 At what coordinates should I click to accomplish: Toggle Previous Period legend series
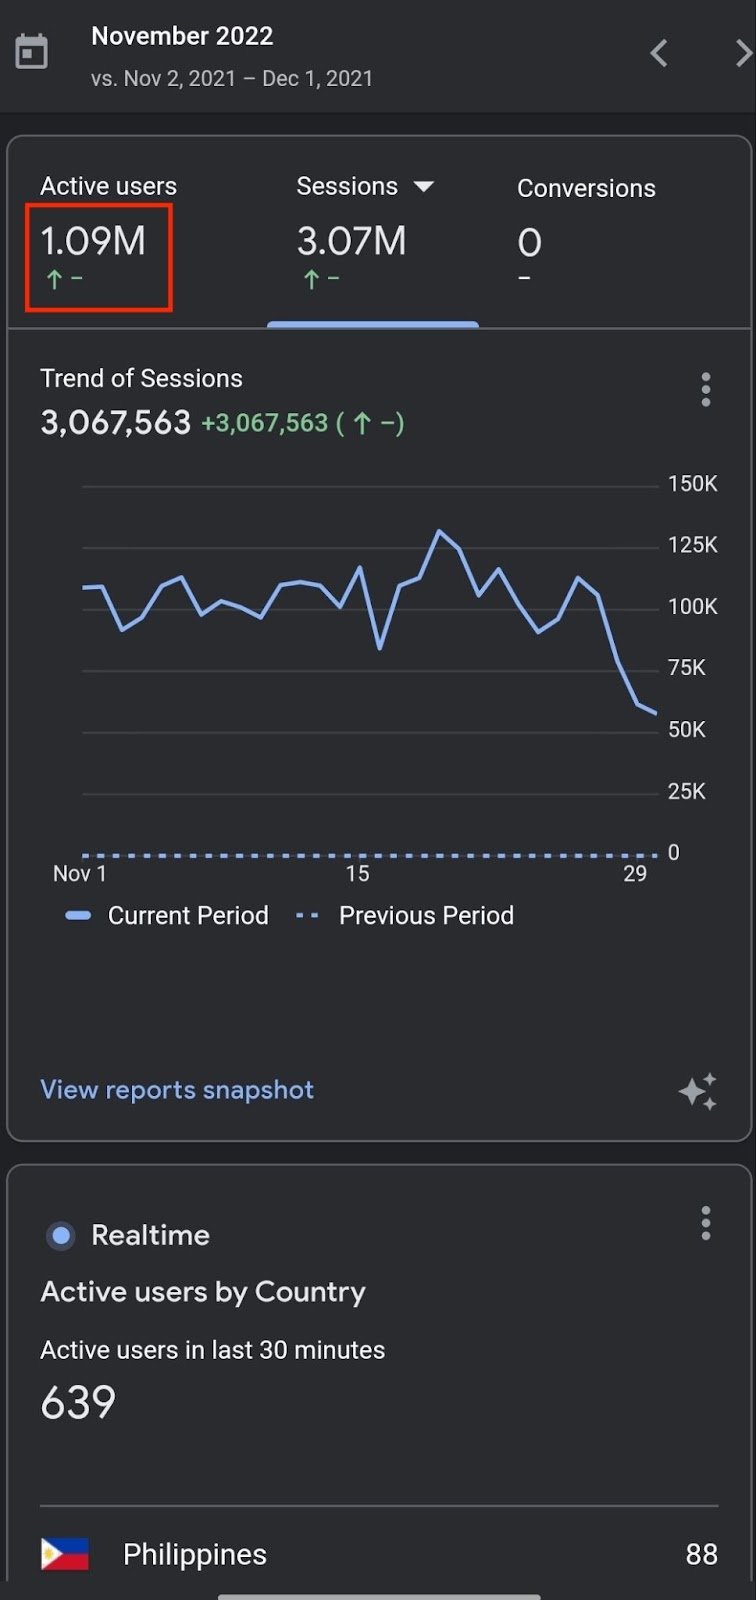pyautogui.click(x=406, y=916)
